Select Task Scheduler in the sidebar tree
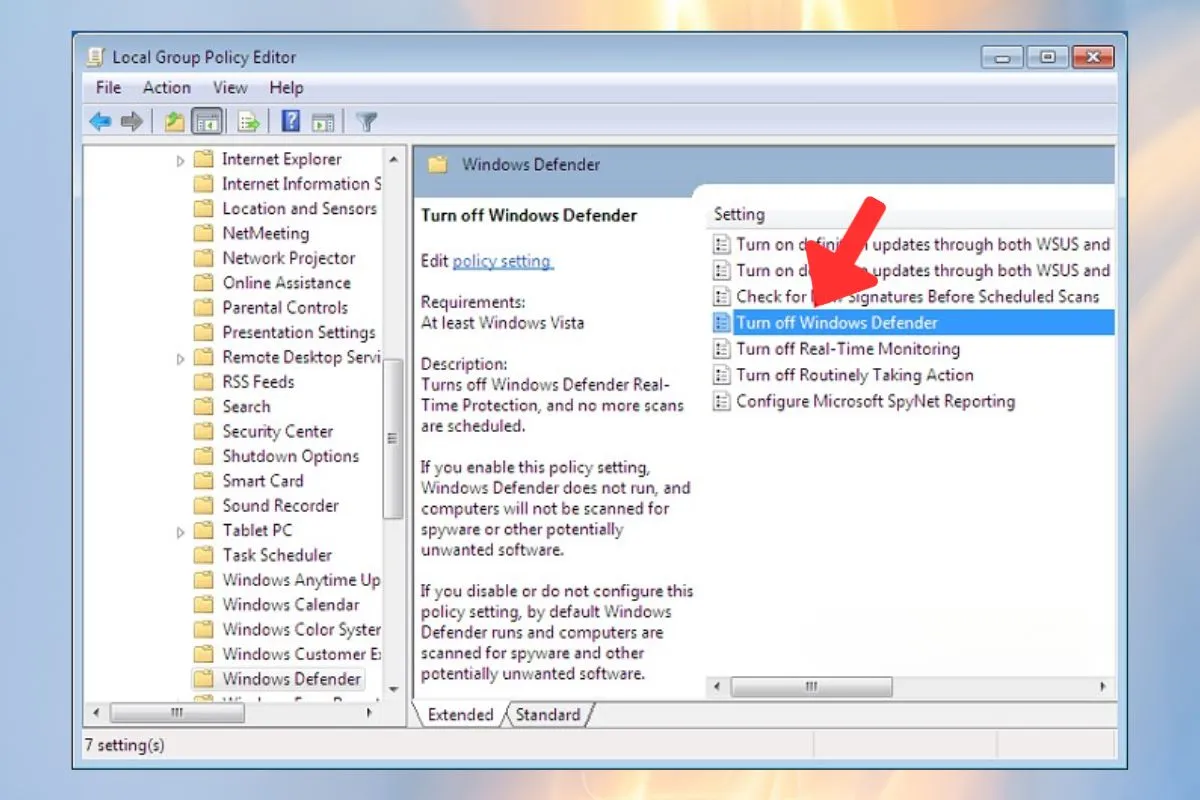 tap(276, 555)
